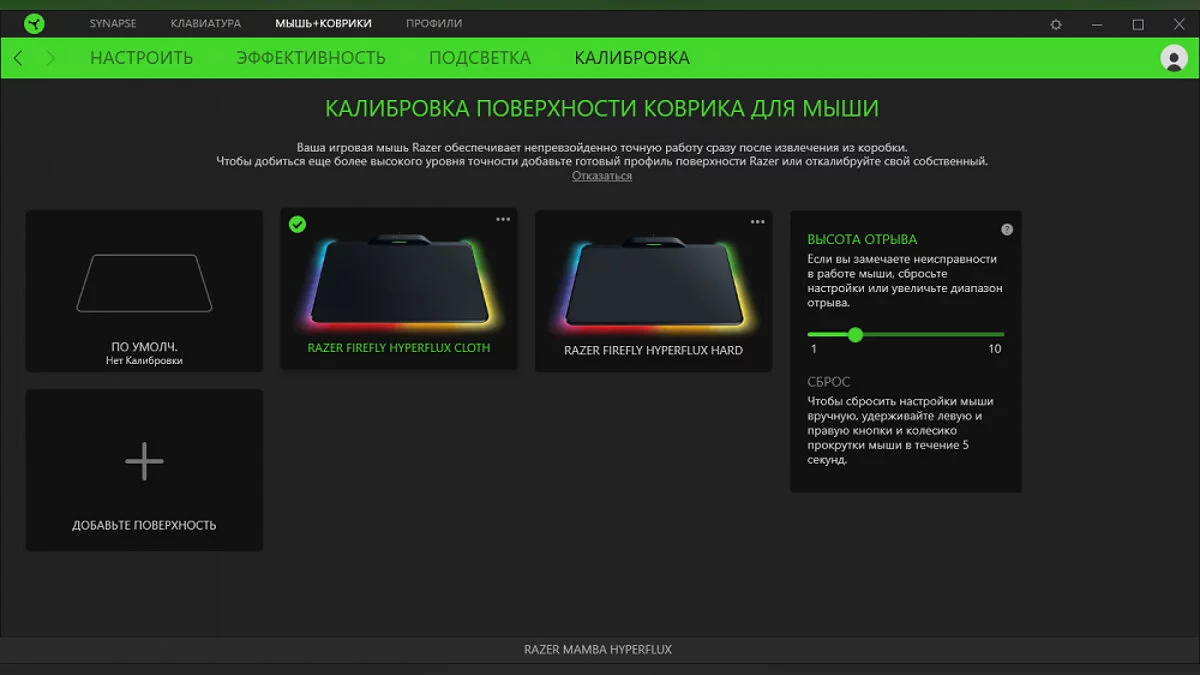Switch to the НАСТРОИТЬ tab
The height and width of the screenshot is (675, 1200).
pyautogui.click(x=141, y=58)
